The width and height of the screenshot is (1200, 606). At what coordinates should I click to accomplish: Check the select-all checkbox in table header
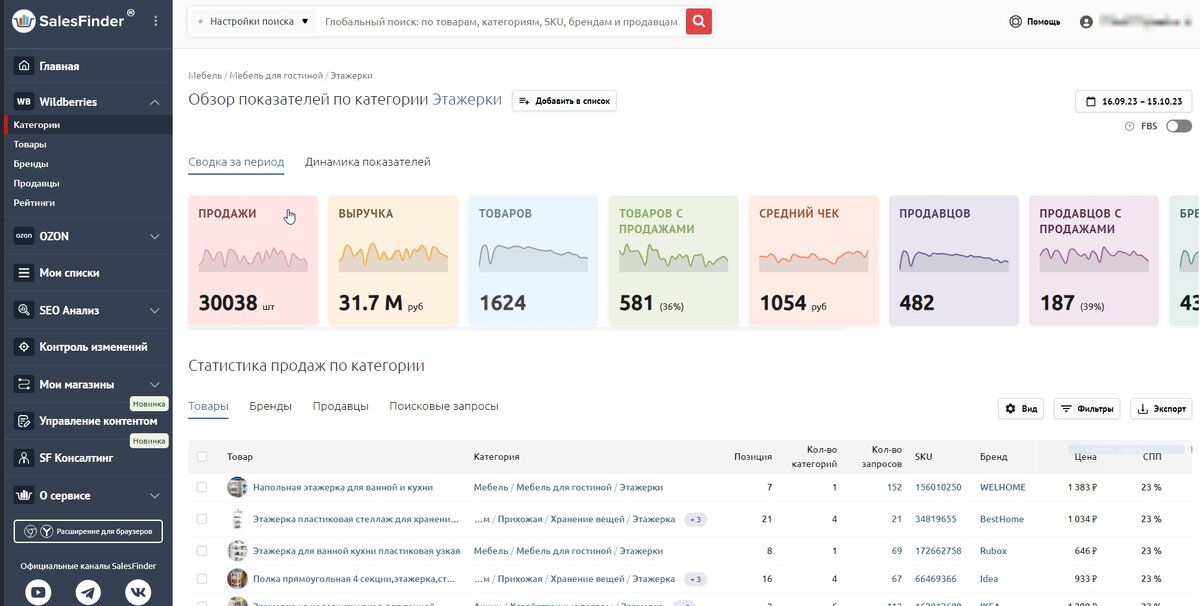click(202, 457)
